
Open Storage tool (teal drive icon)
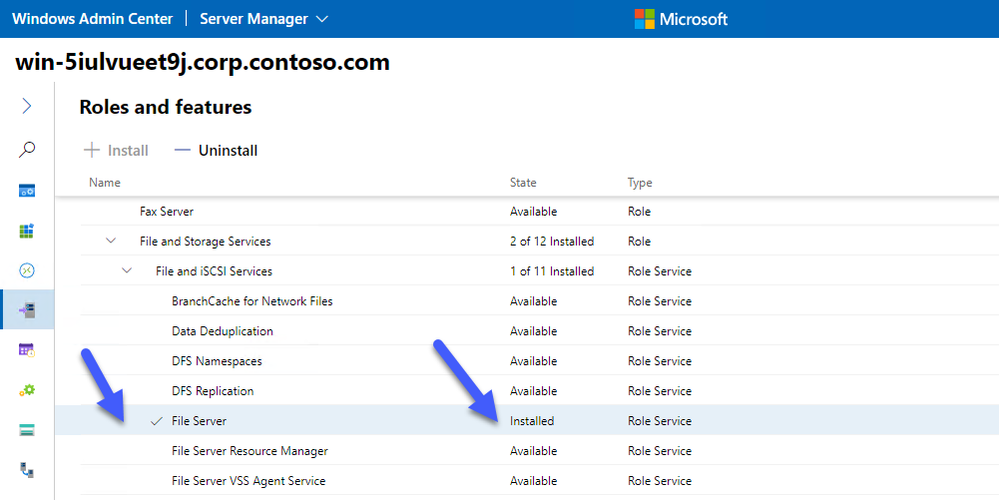[27, 430]
